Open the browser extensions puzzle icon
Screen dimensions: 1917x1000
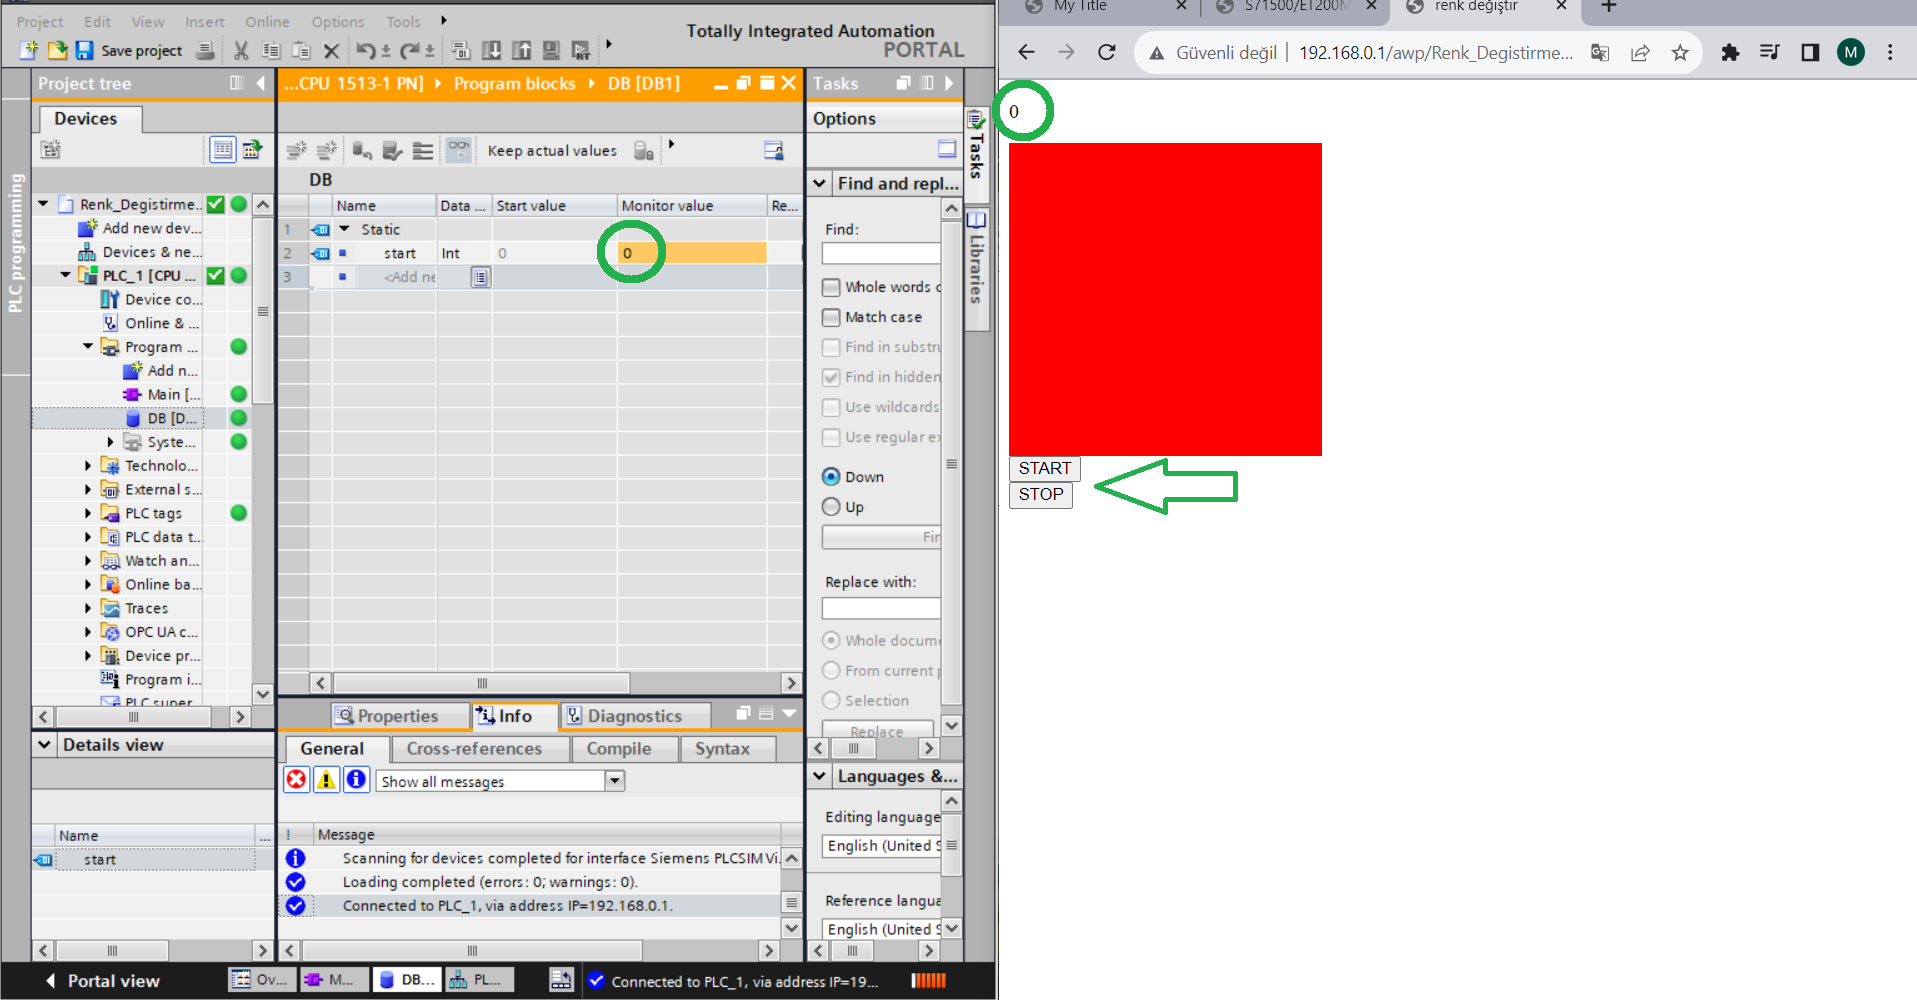(x=1730, y=52)
